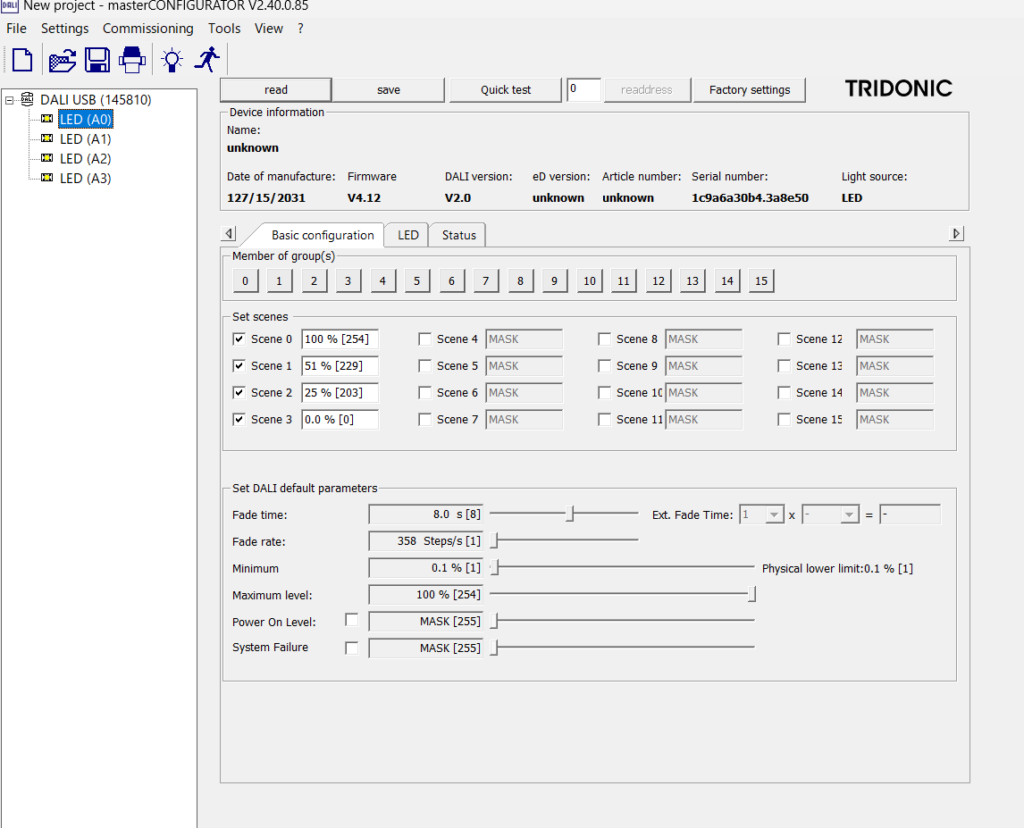Image resolution: width=1024 pixels, height=828 pixels.
Task: Click the readdress number input field
Action: point(584,89)
